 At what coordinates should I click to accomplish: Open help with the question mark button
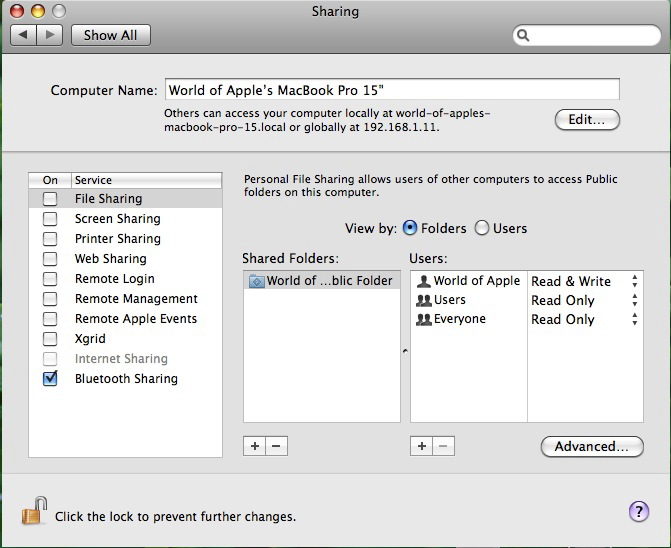point(639,511)
